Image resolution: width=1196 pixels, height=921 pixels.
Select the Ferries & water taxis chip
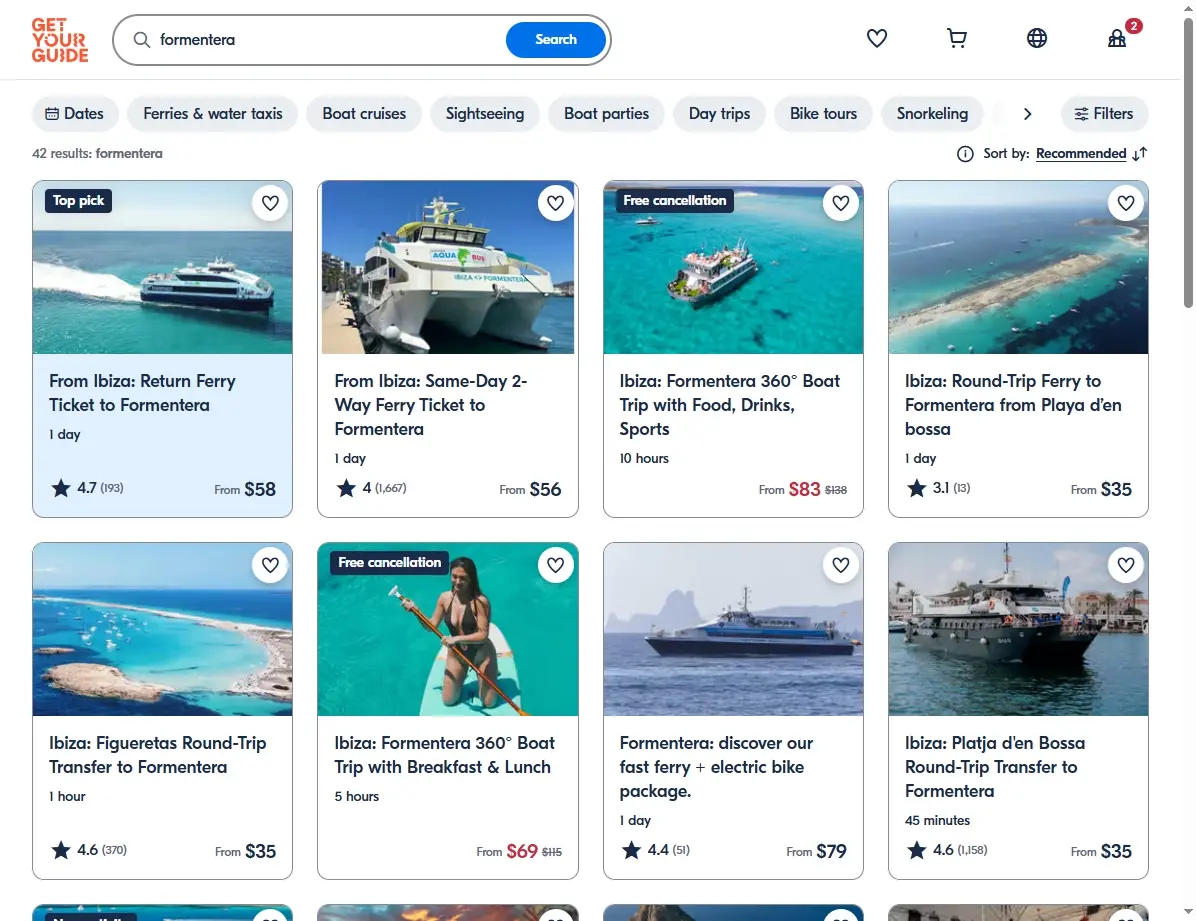coord(213,114)
